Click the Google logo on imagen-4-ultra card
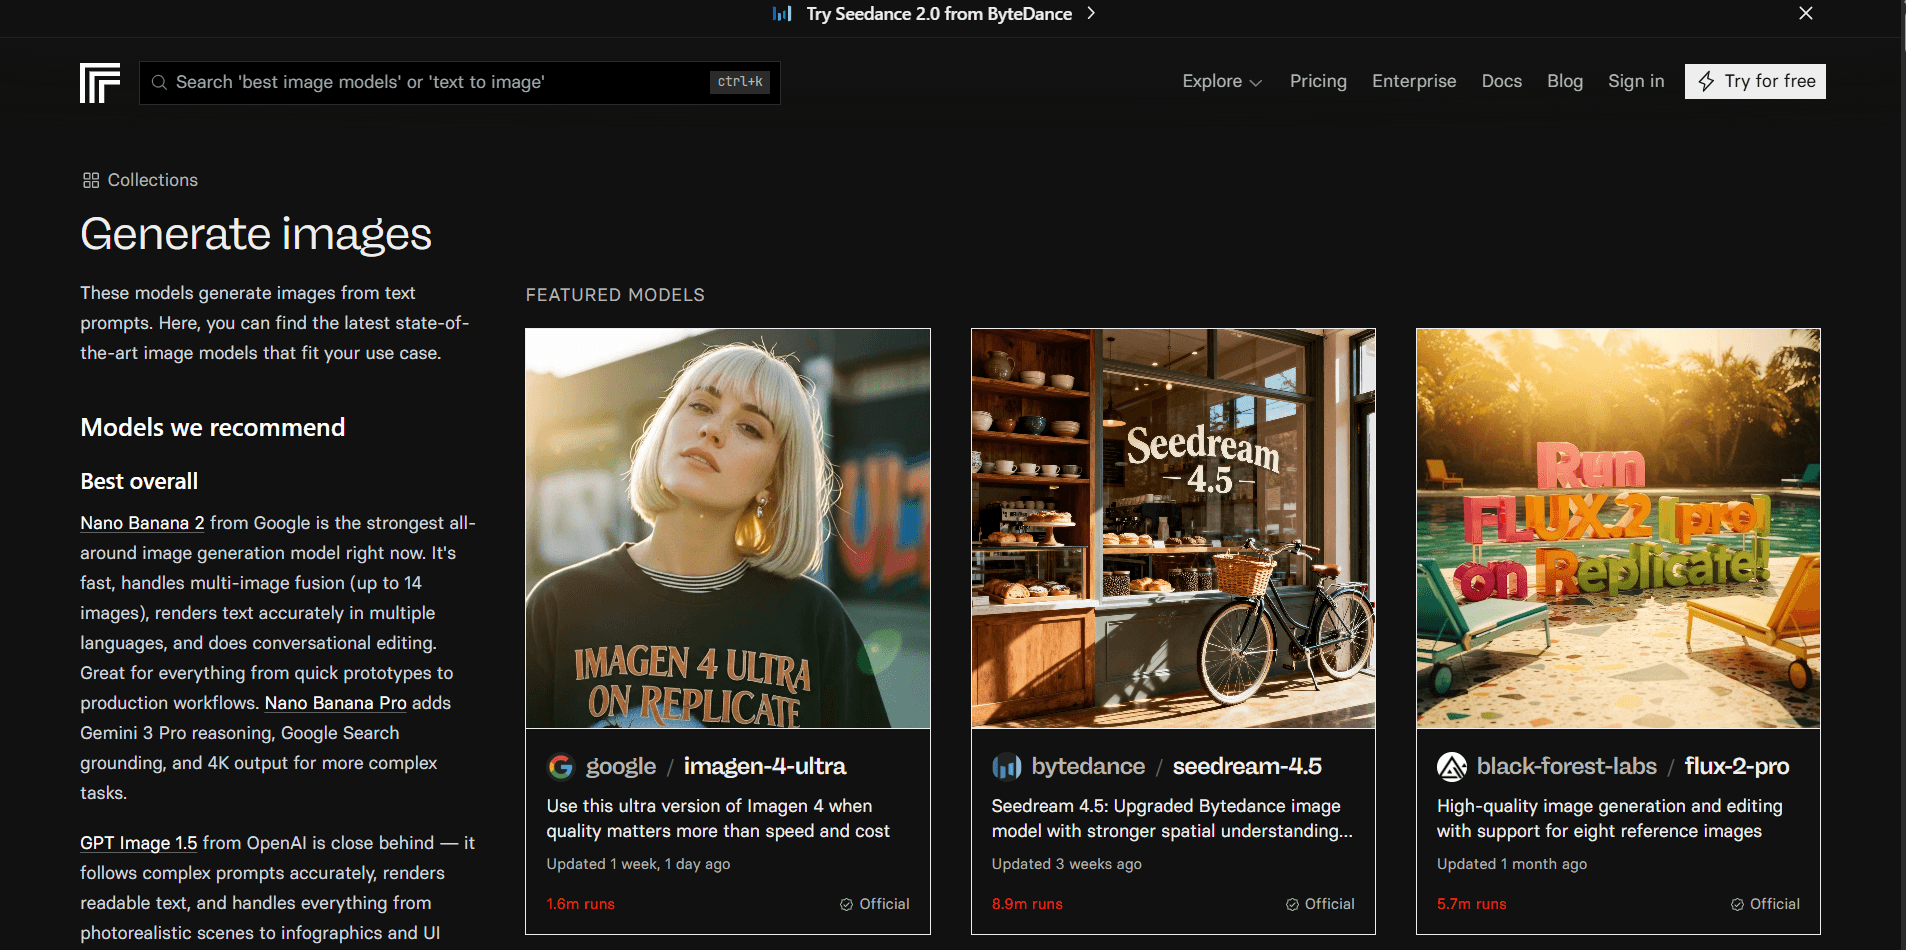The image size is (1906, 950). (561, 766)
